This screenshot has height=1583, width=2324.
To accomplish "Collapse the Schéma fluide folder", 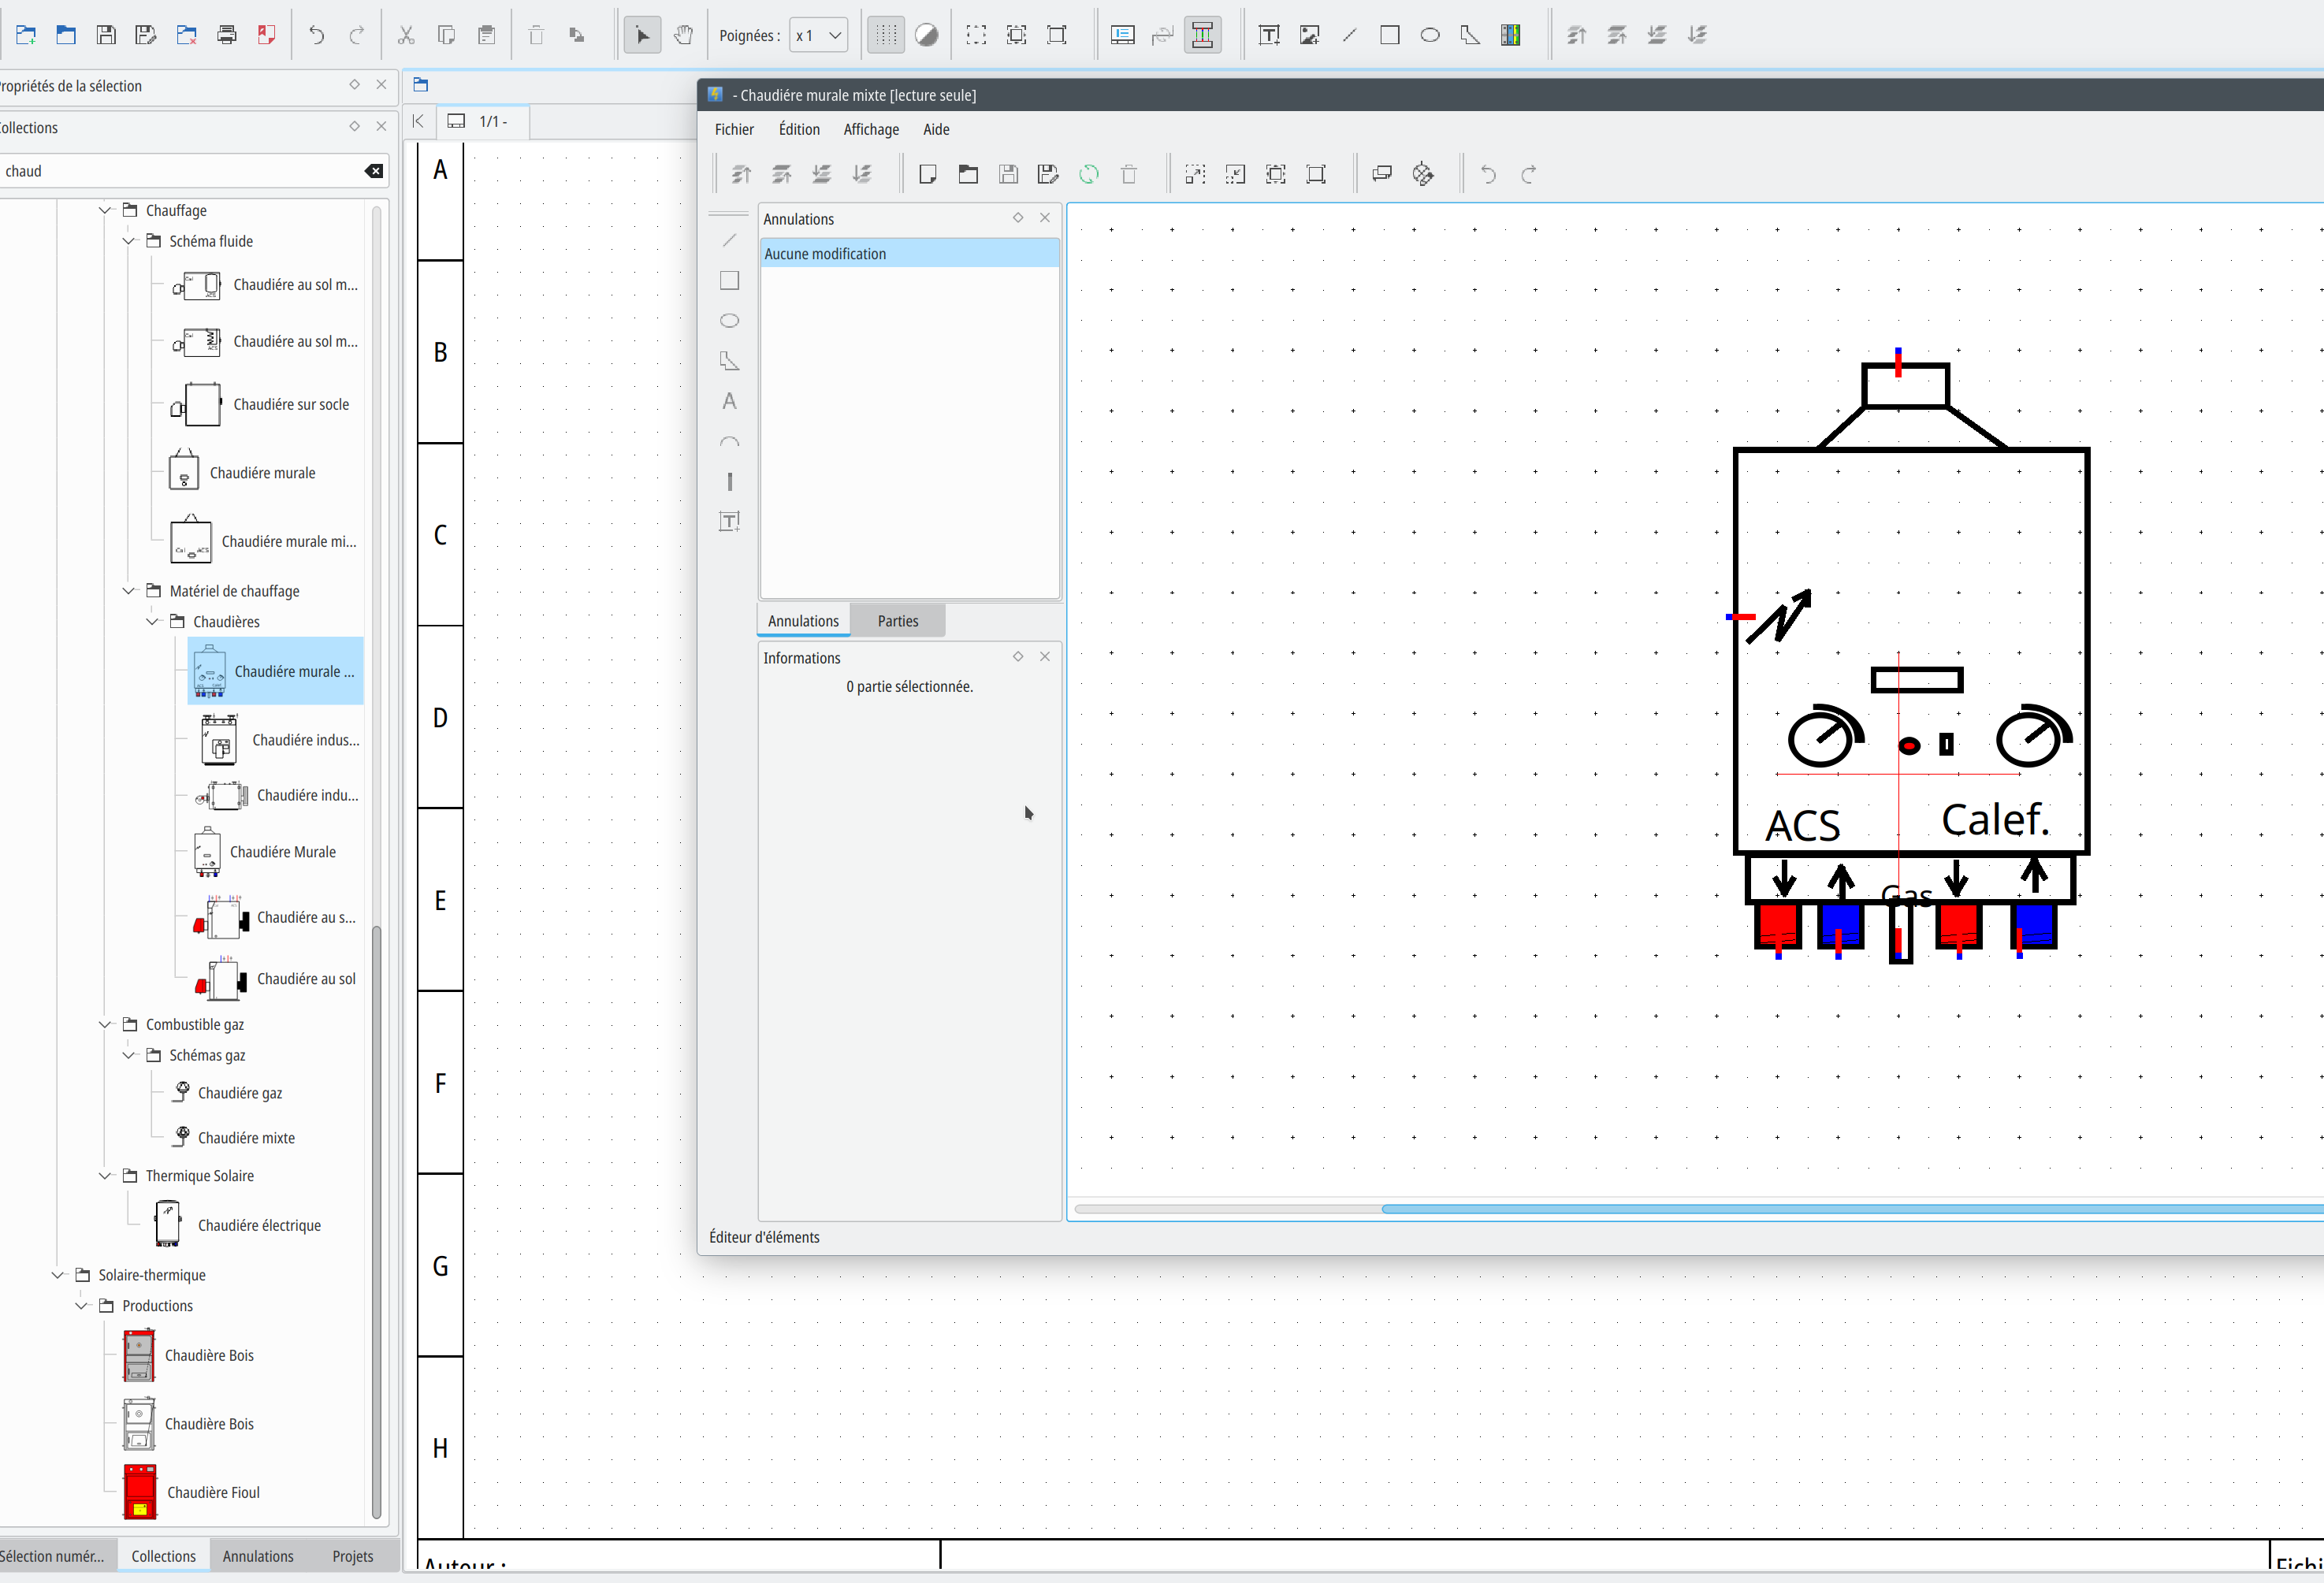I will pos(128,241).
